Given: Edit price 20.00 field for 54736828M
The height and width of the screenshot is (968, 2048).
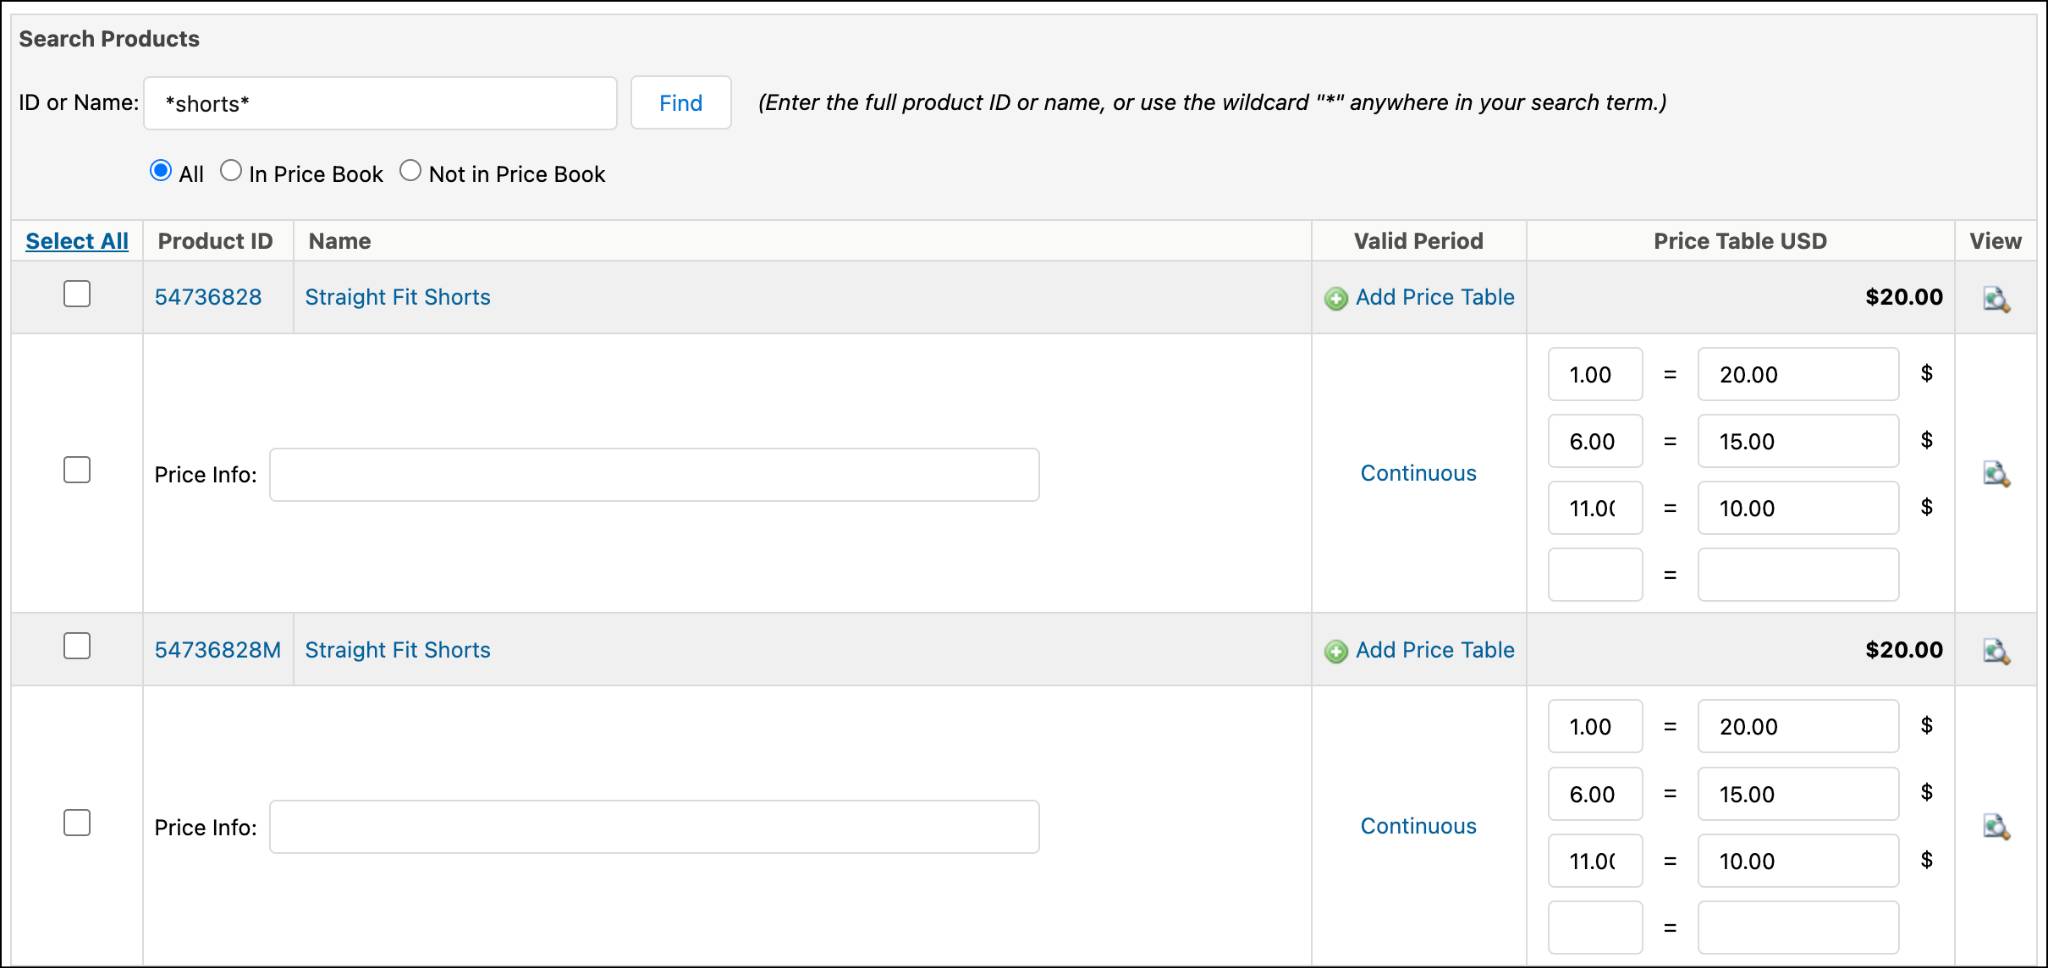Looking at the screenshot, I should click(1798, 726).
